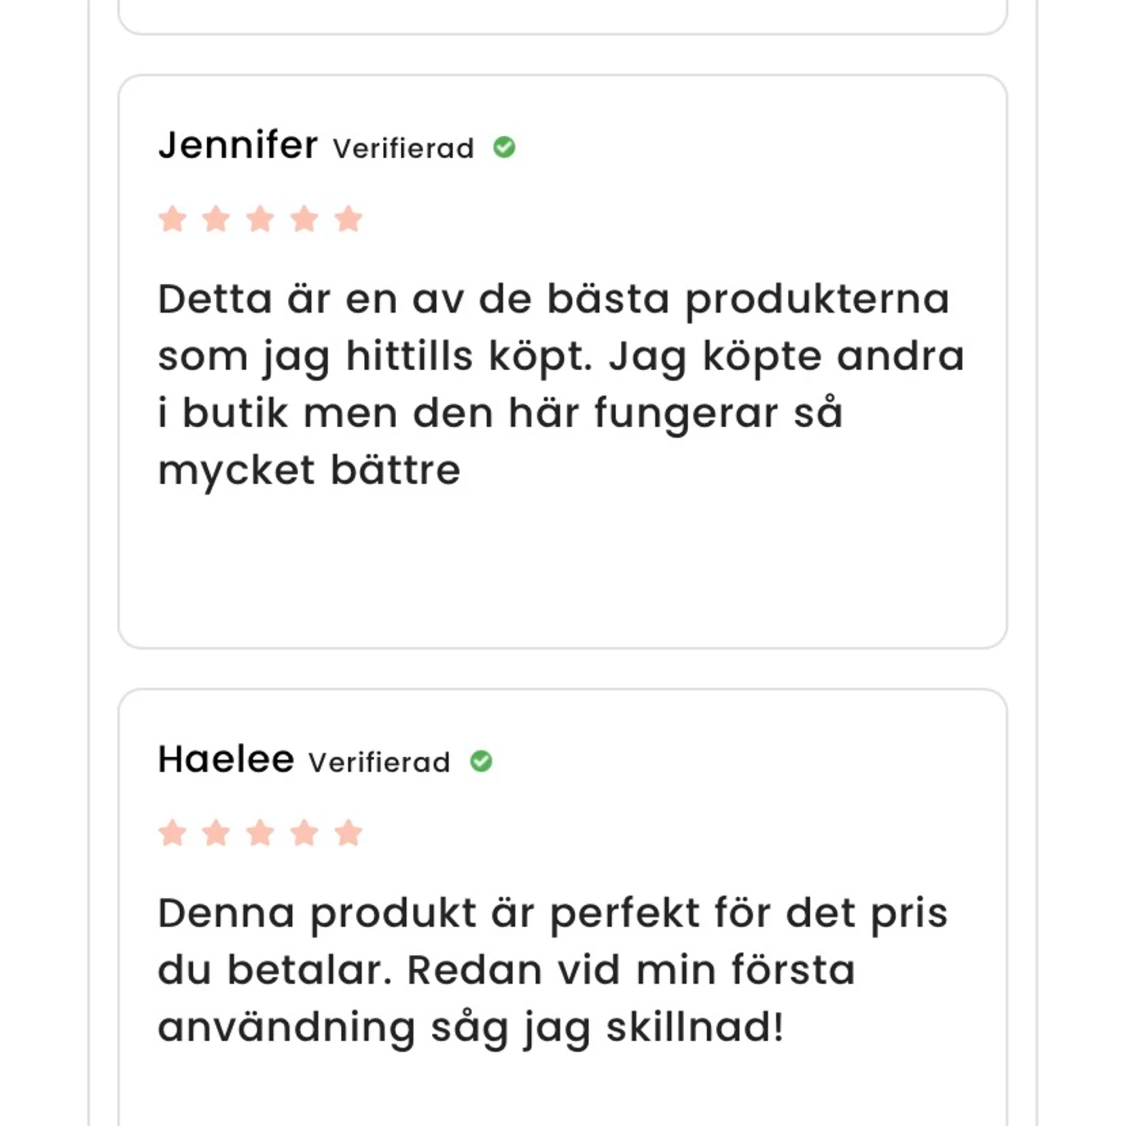Click Jennifer's review text about bästa produkterna
This screenshot has height=1126, width=1125.
(561, 384)
